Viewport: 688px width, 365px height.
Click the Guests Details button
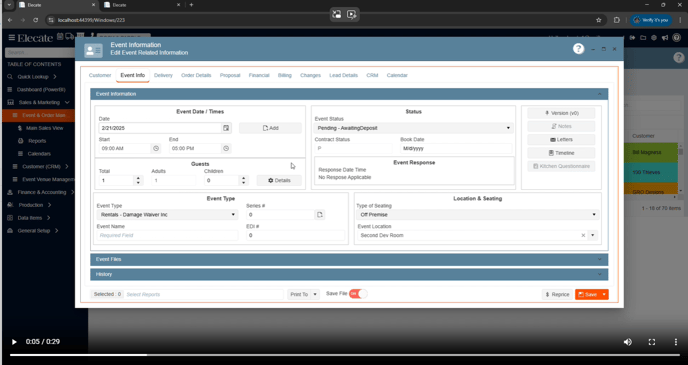pos(279,180)
